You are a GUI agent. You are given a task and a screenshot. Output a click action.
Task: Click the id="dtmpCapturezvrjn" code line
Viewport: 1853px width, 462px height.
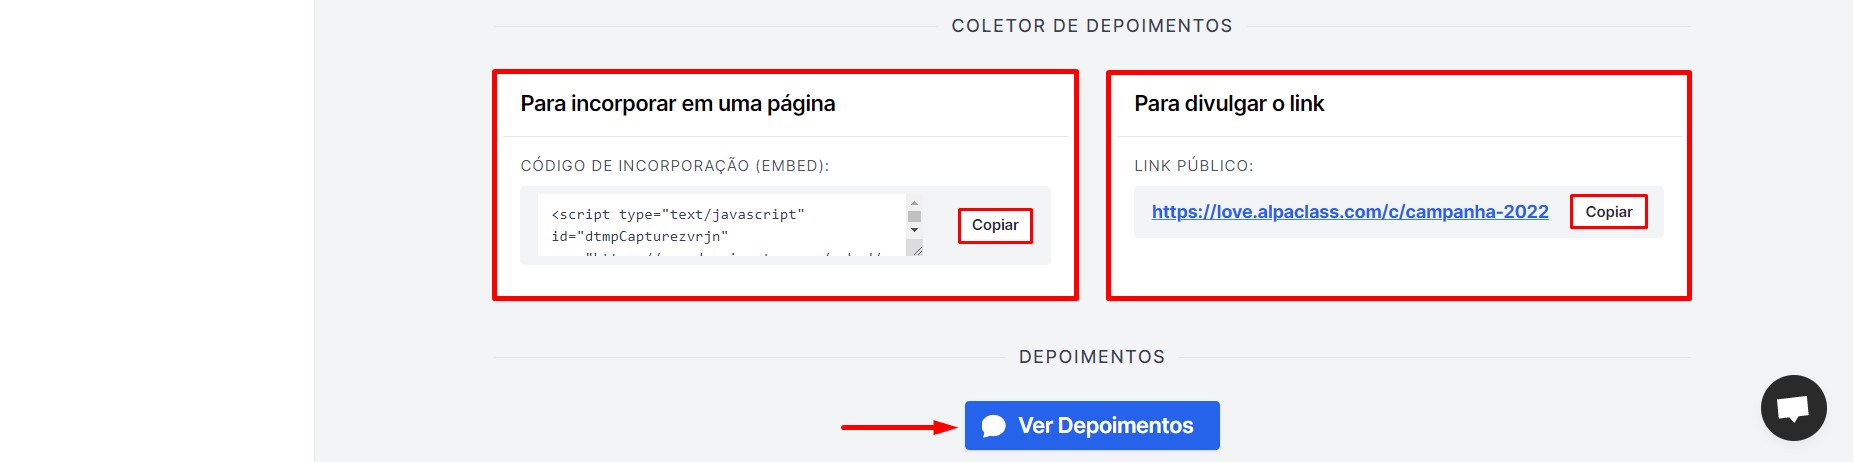640,236
